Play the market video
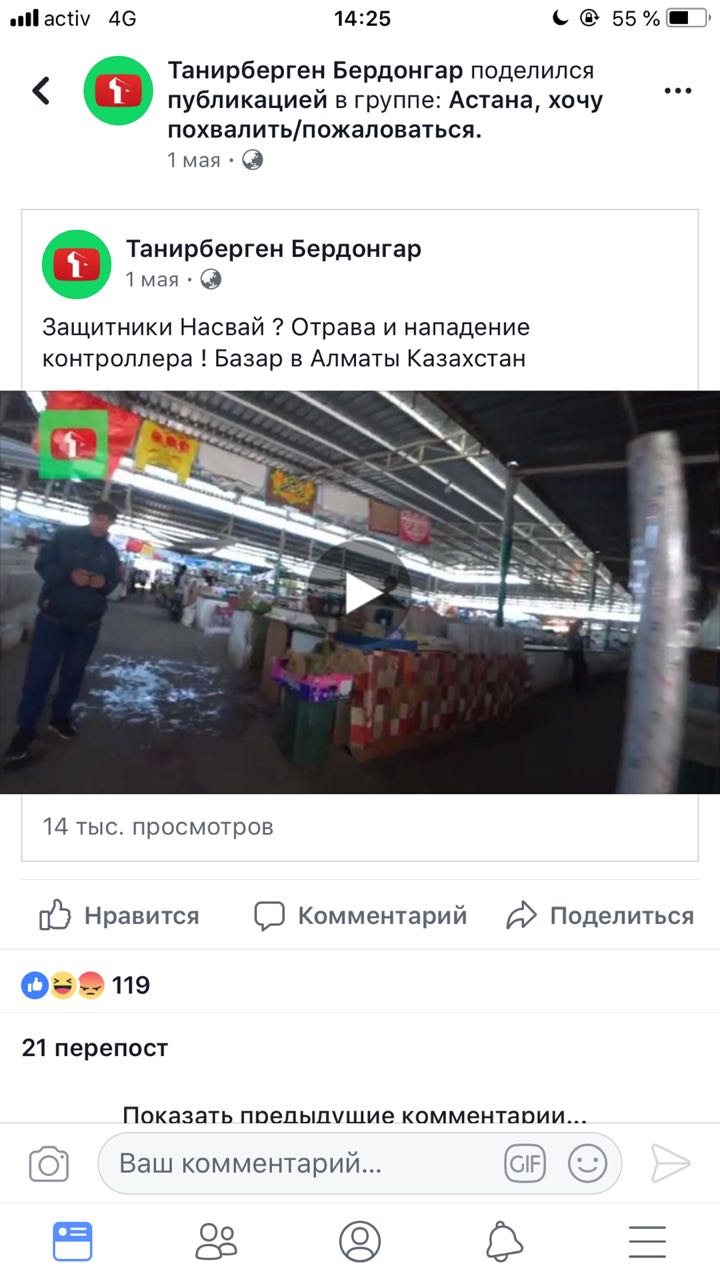The width and height of the screenshot is (720, 1280). click(x=358, y=593)
